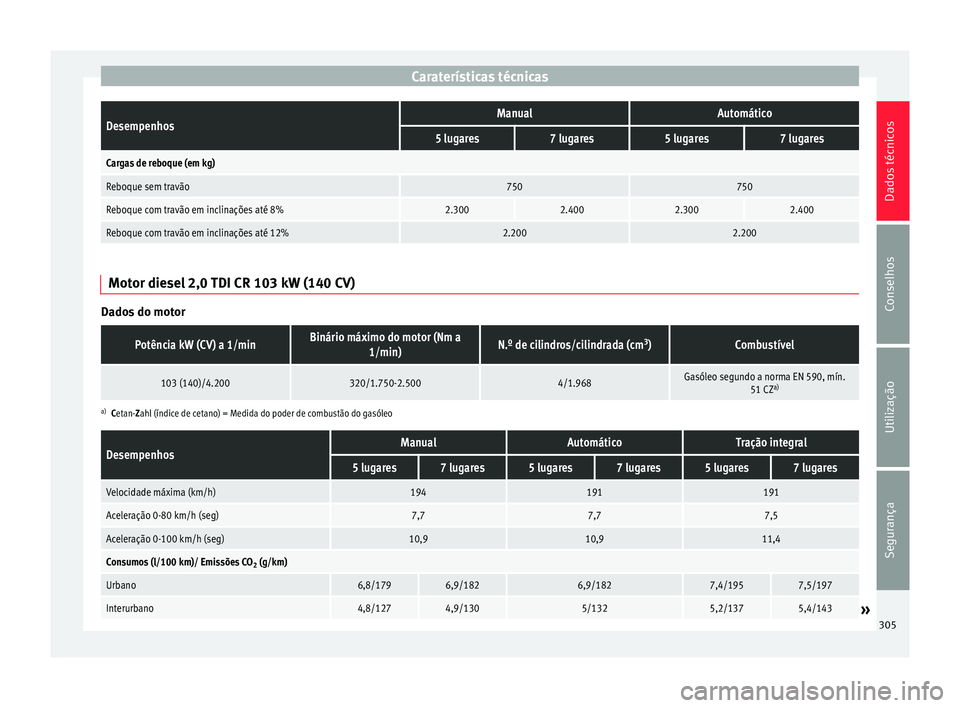This screenshot has width=960, height=708.
Task: Select the 4/1.968 cylinder value cell
Action: 574,383
